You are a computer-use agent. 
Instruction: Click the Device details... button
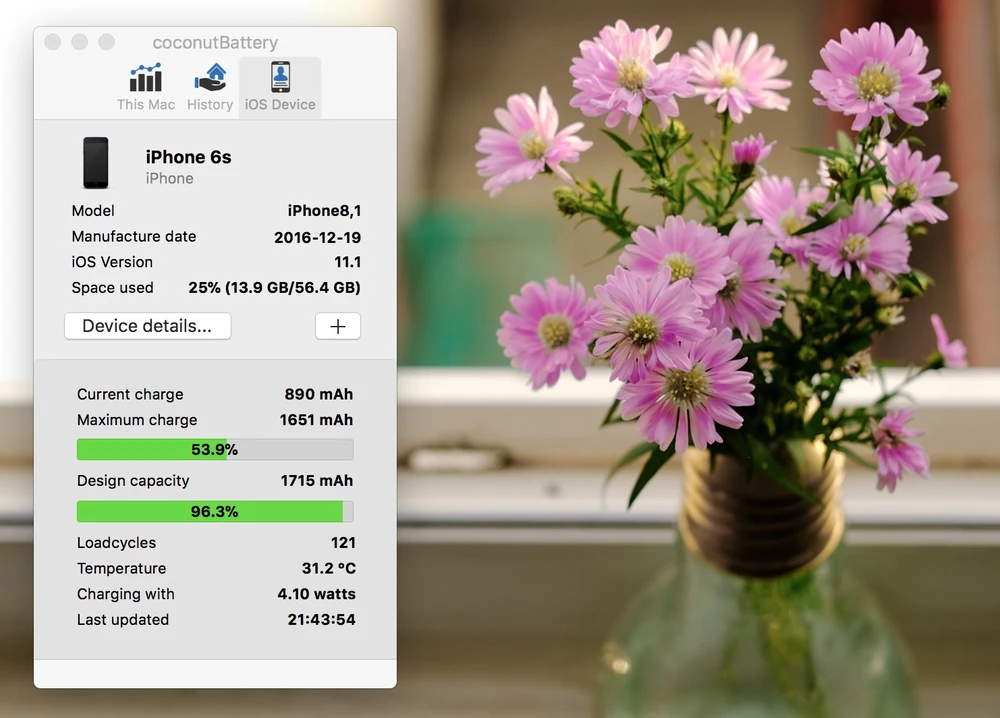147,326
